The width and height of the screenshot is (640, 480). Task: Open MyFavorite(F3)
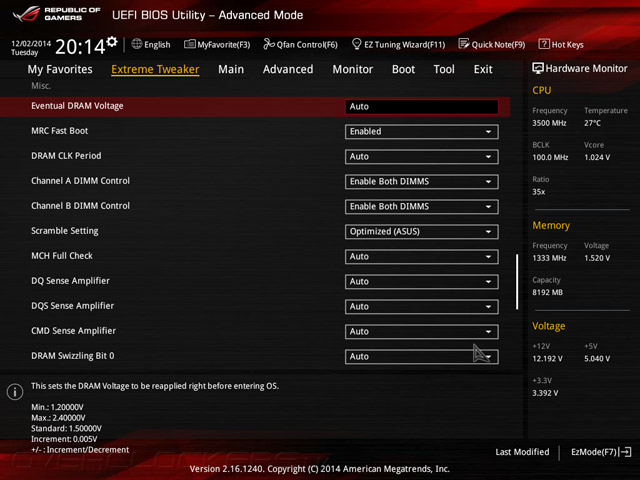pyautogui.click(x=217, y=44)
